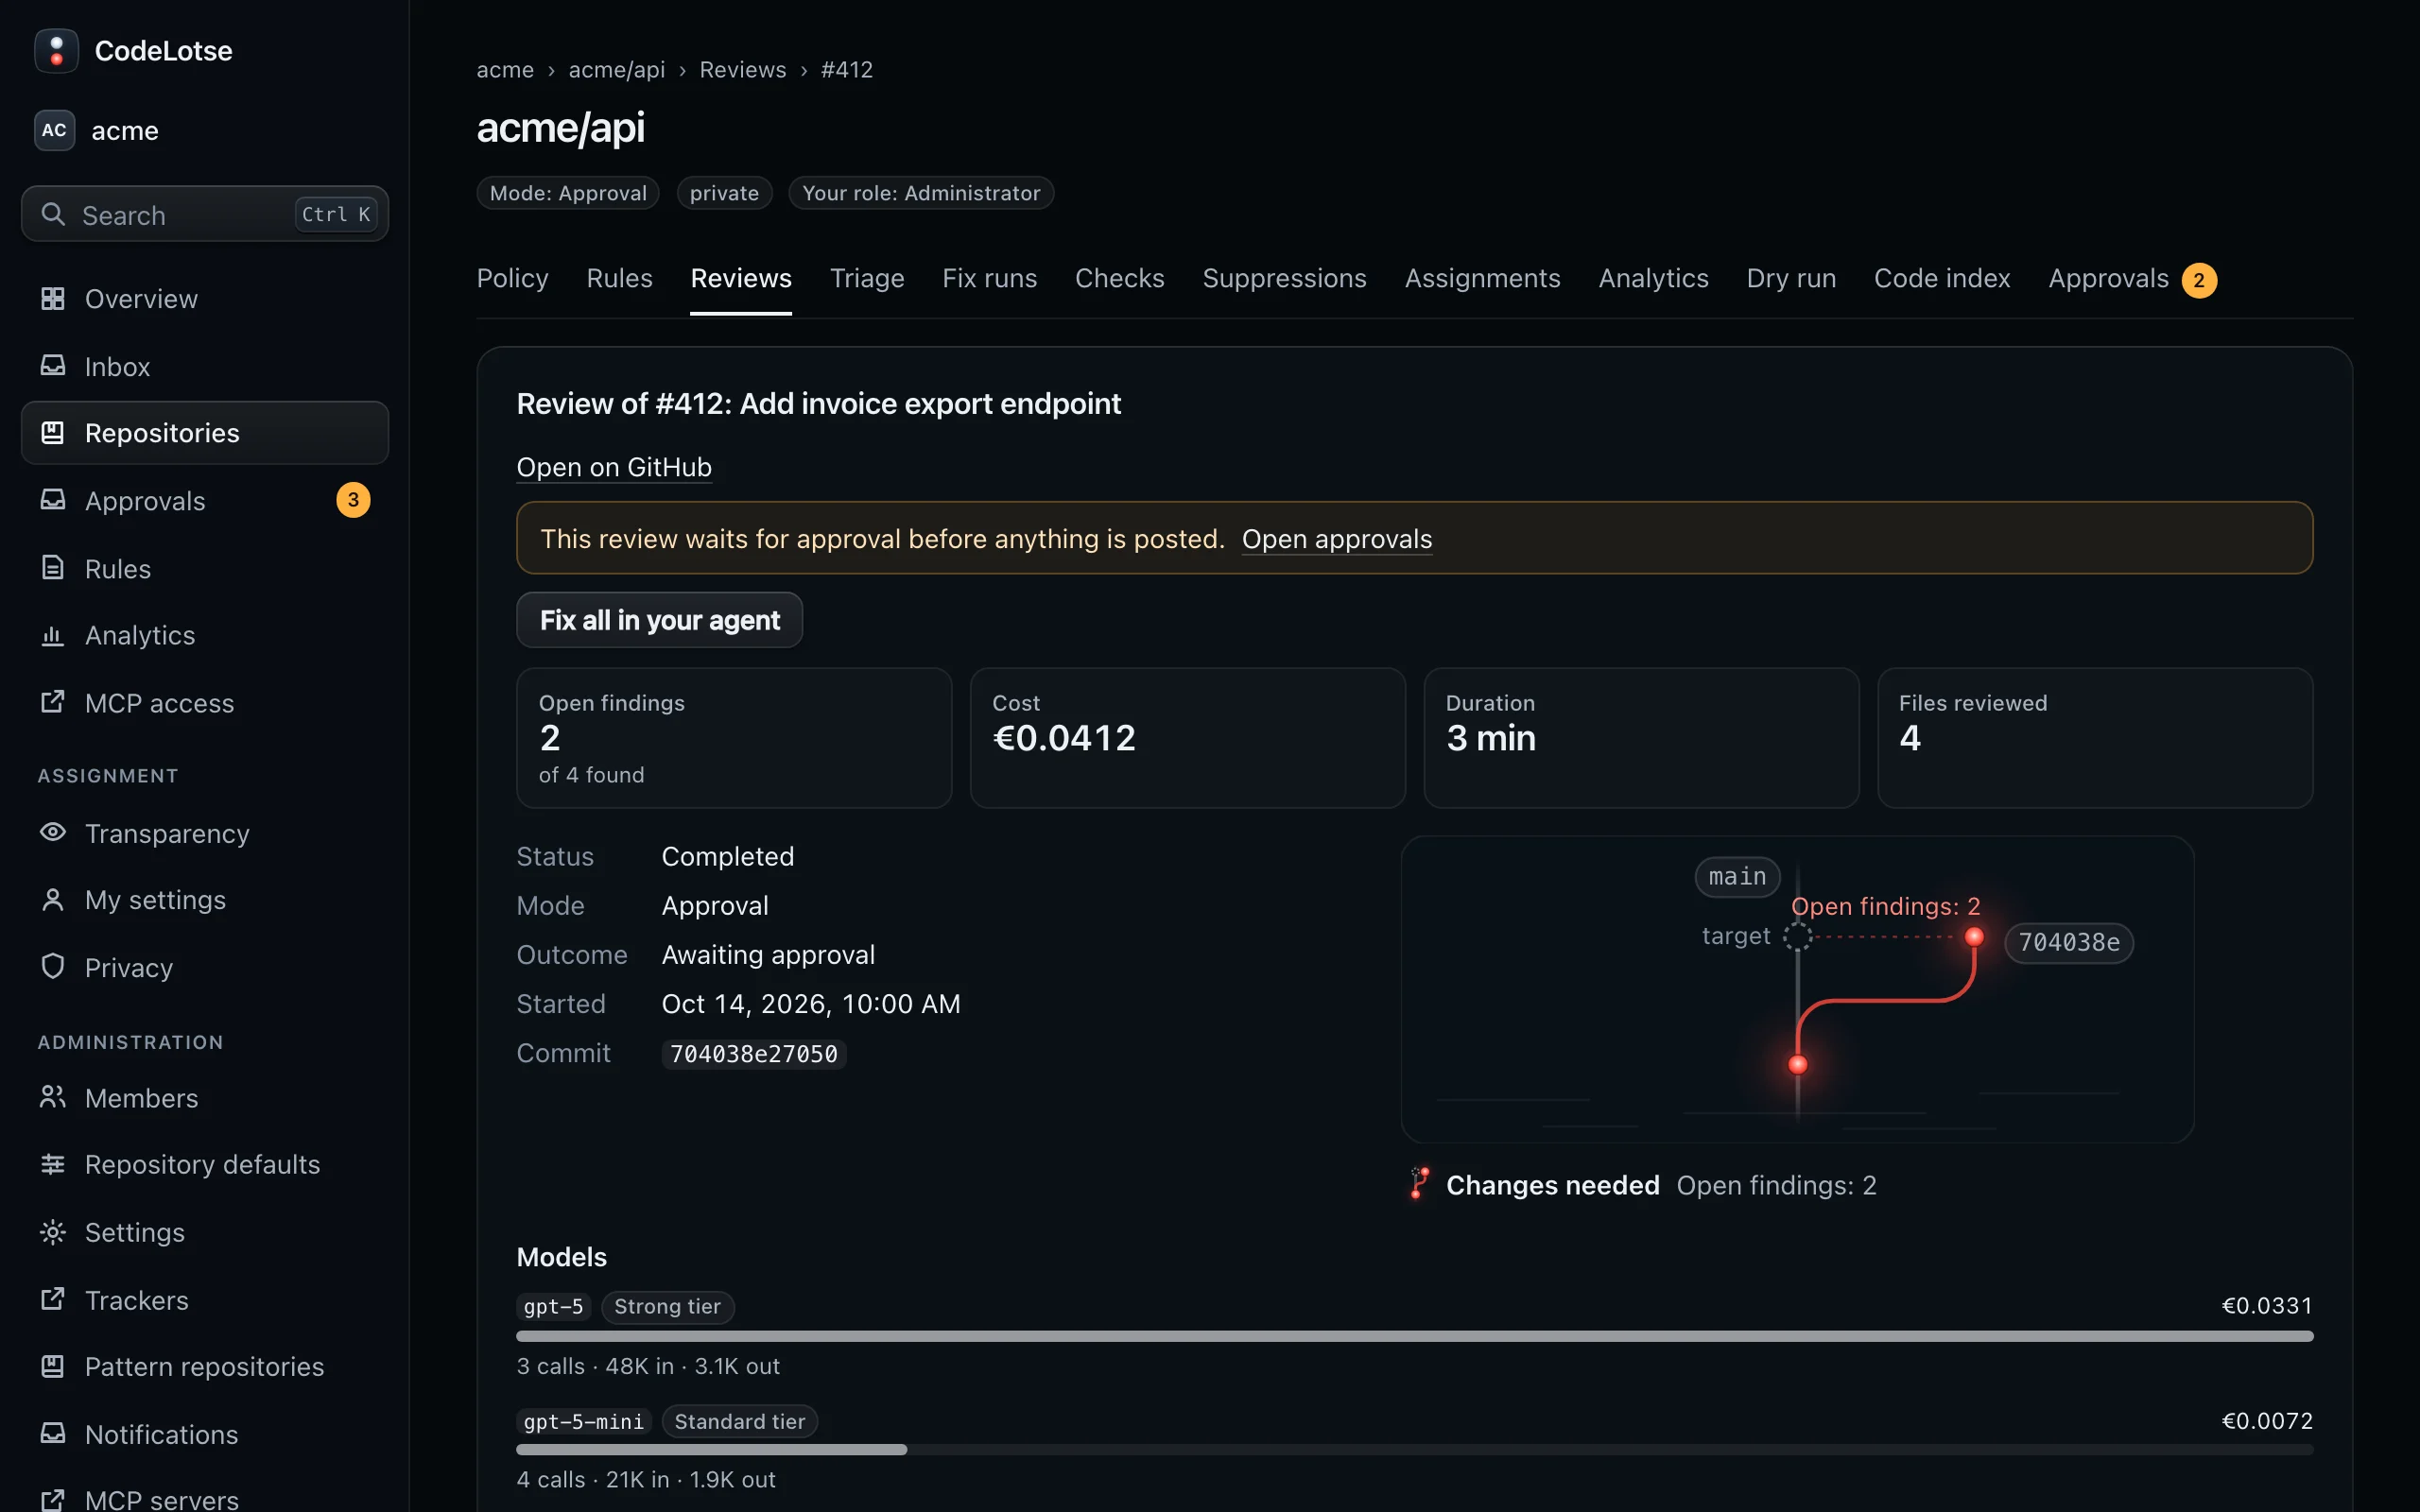The height and width of the screenshot is (1512, 2420).
Task: Click the 704038e commit node in graph
Action: (1973, 937)
